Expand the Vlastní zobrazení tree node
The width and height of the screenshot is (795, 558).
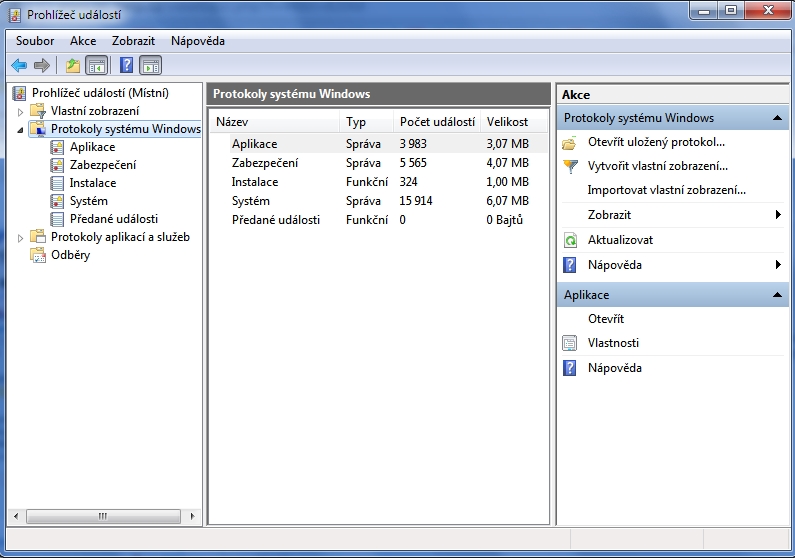point(20,111)
